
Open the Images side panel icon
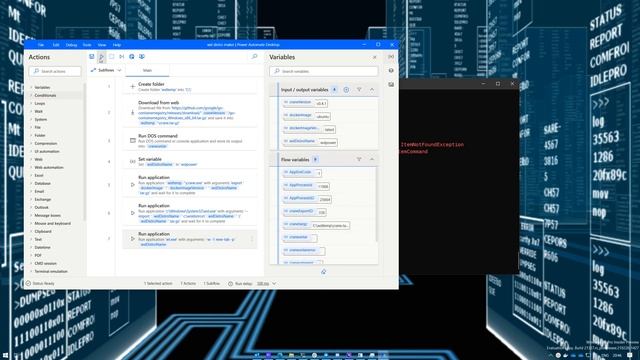(391, 84)
